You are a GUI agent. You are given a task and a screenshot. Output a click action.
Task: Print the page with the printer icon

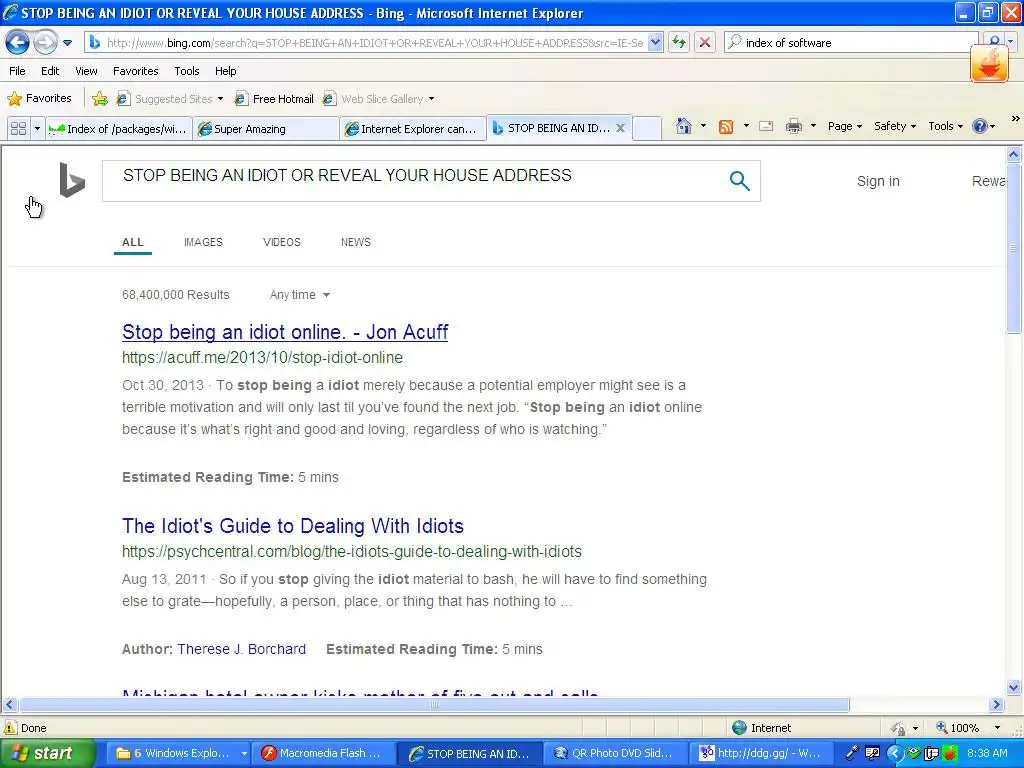pyautogui.click(x=793, y=126)
